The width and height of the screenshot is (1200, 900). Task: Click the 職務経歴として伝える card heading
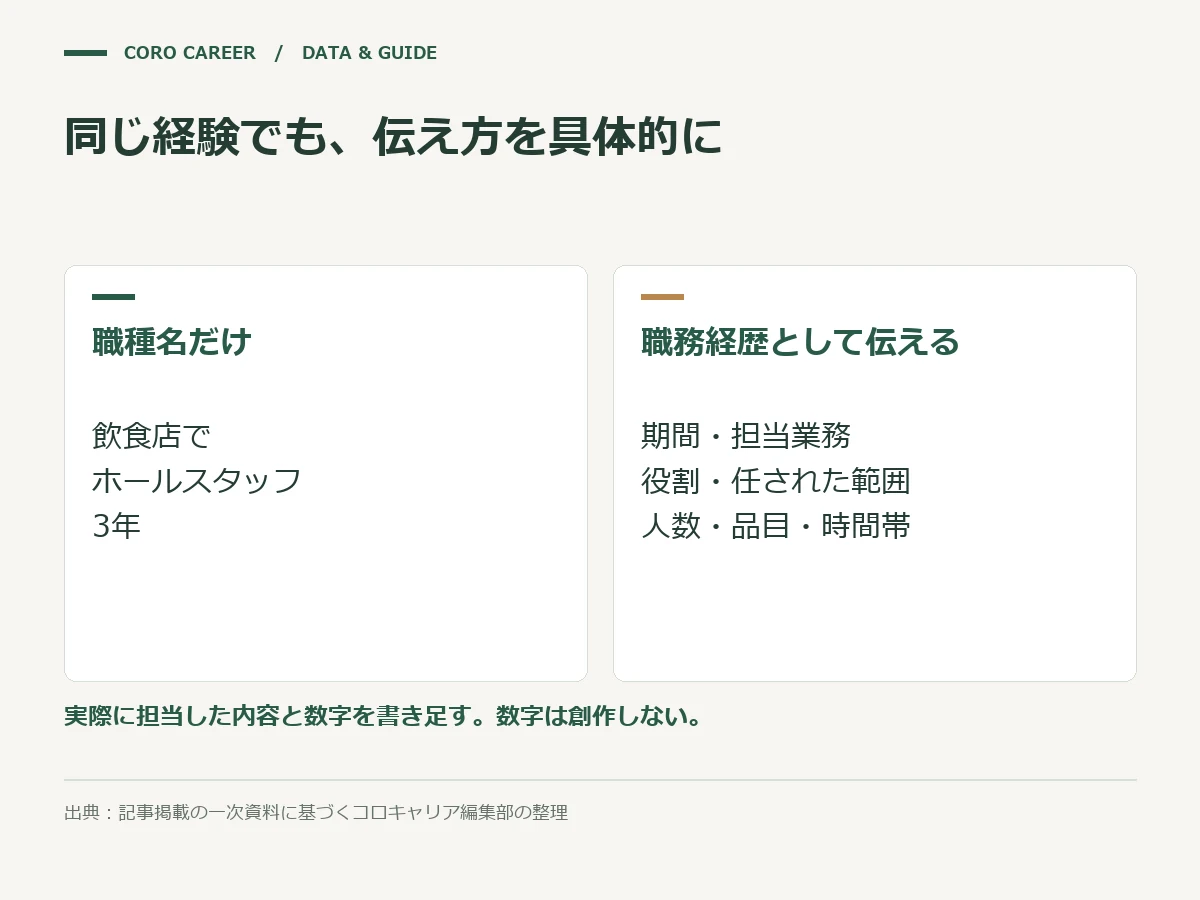tap(800, 342)
